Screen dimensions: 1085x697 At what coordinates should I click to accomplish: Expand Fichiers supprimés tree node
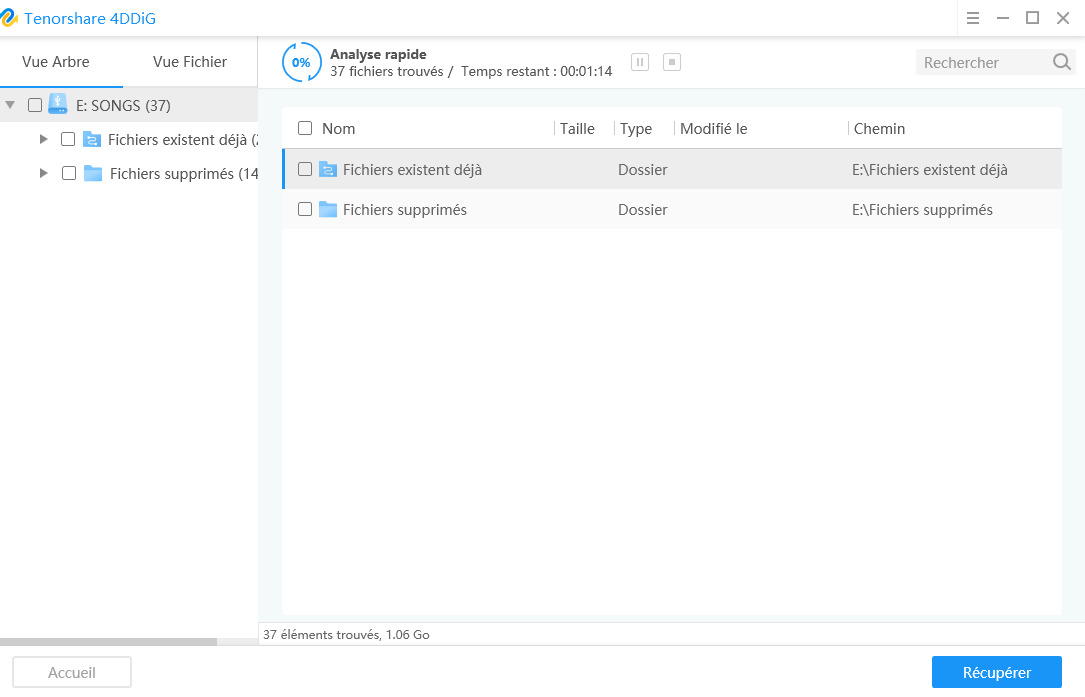[x=44, y=173]
